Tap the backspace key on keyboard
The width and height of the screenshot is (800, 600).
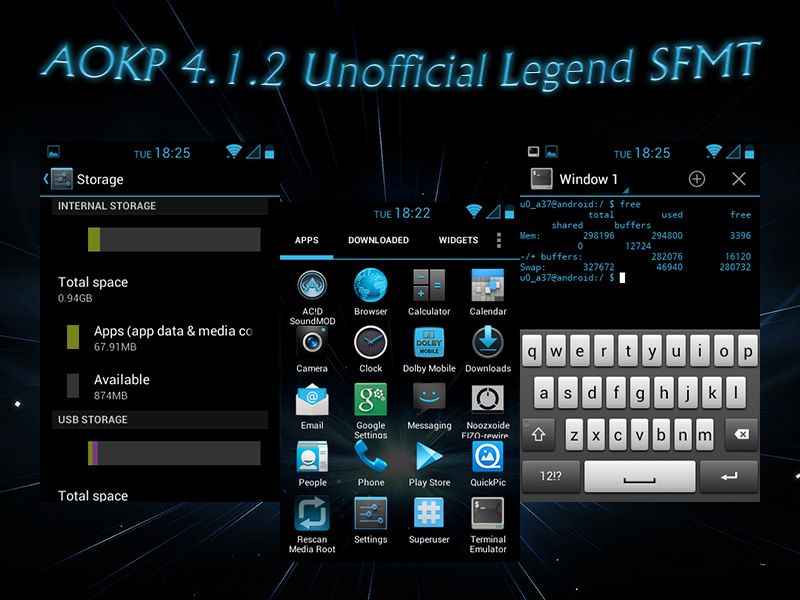tap(741, 435)
